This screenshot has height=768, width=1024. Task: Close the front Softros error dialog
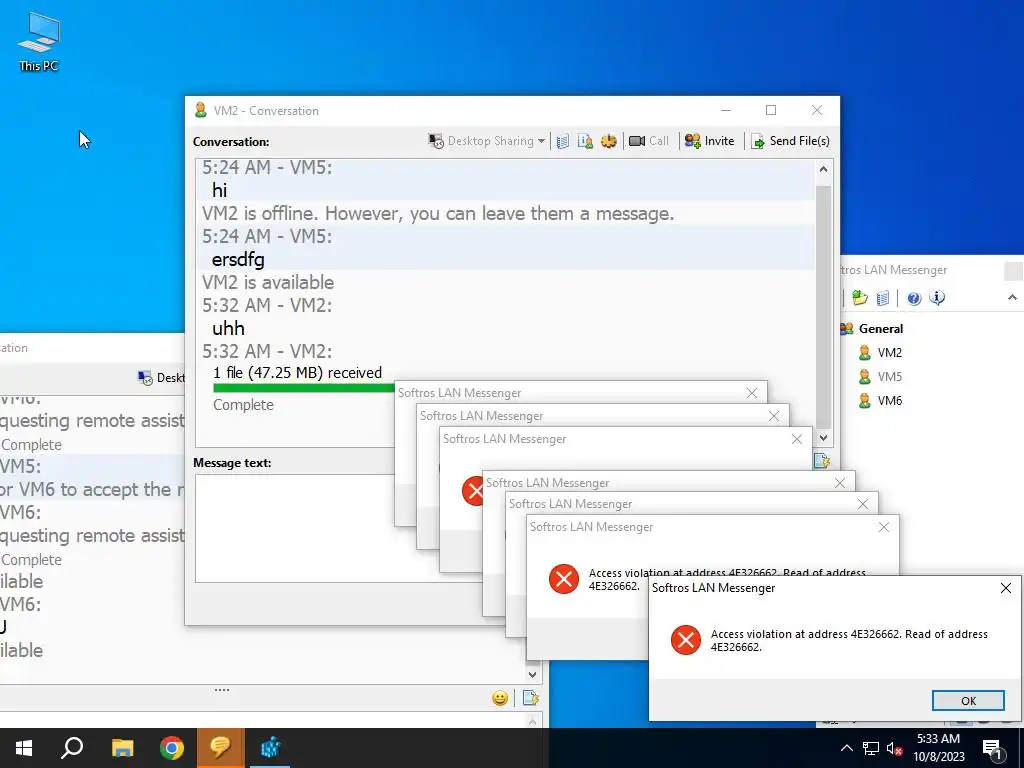click(1006, 588)
